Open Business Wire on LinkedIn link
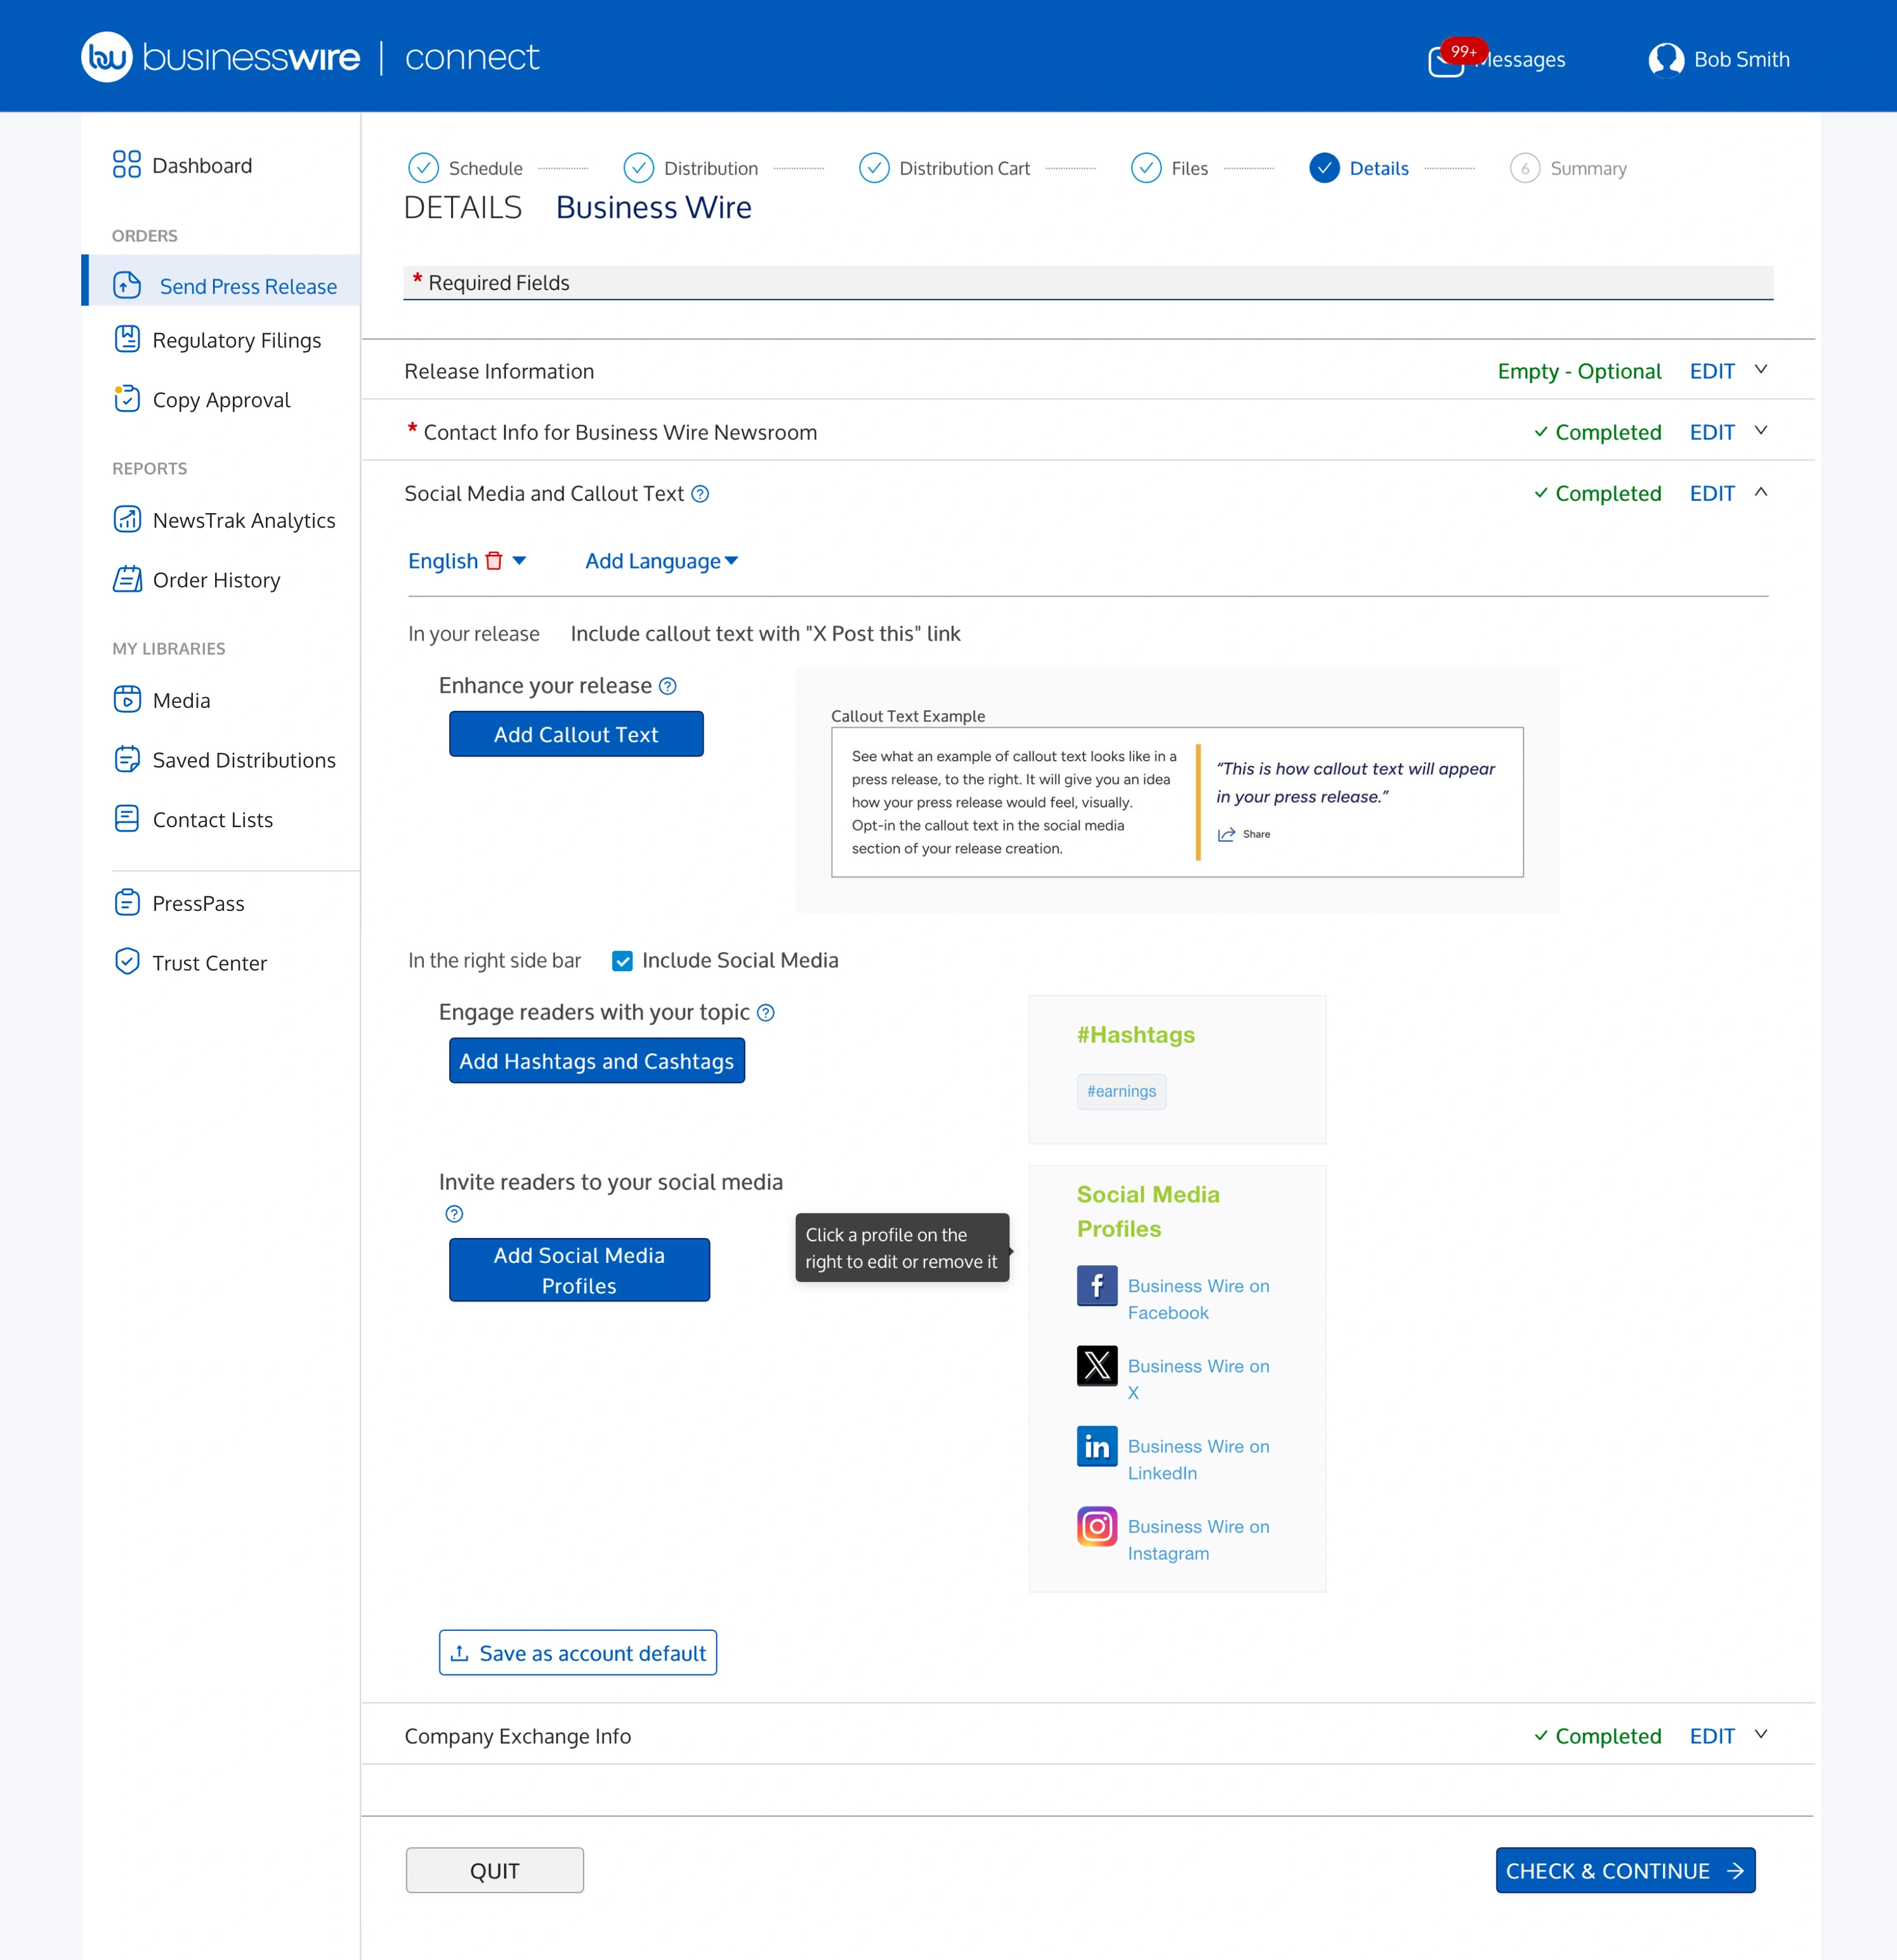This screenshot has height=1960, width=1897. pos(1198,1459)
